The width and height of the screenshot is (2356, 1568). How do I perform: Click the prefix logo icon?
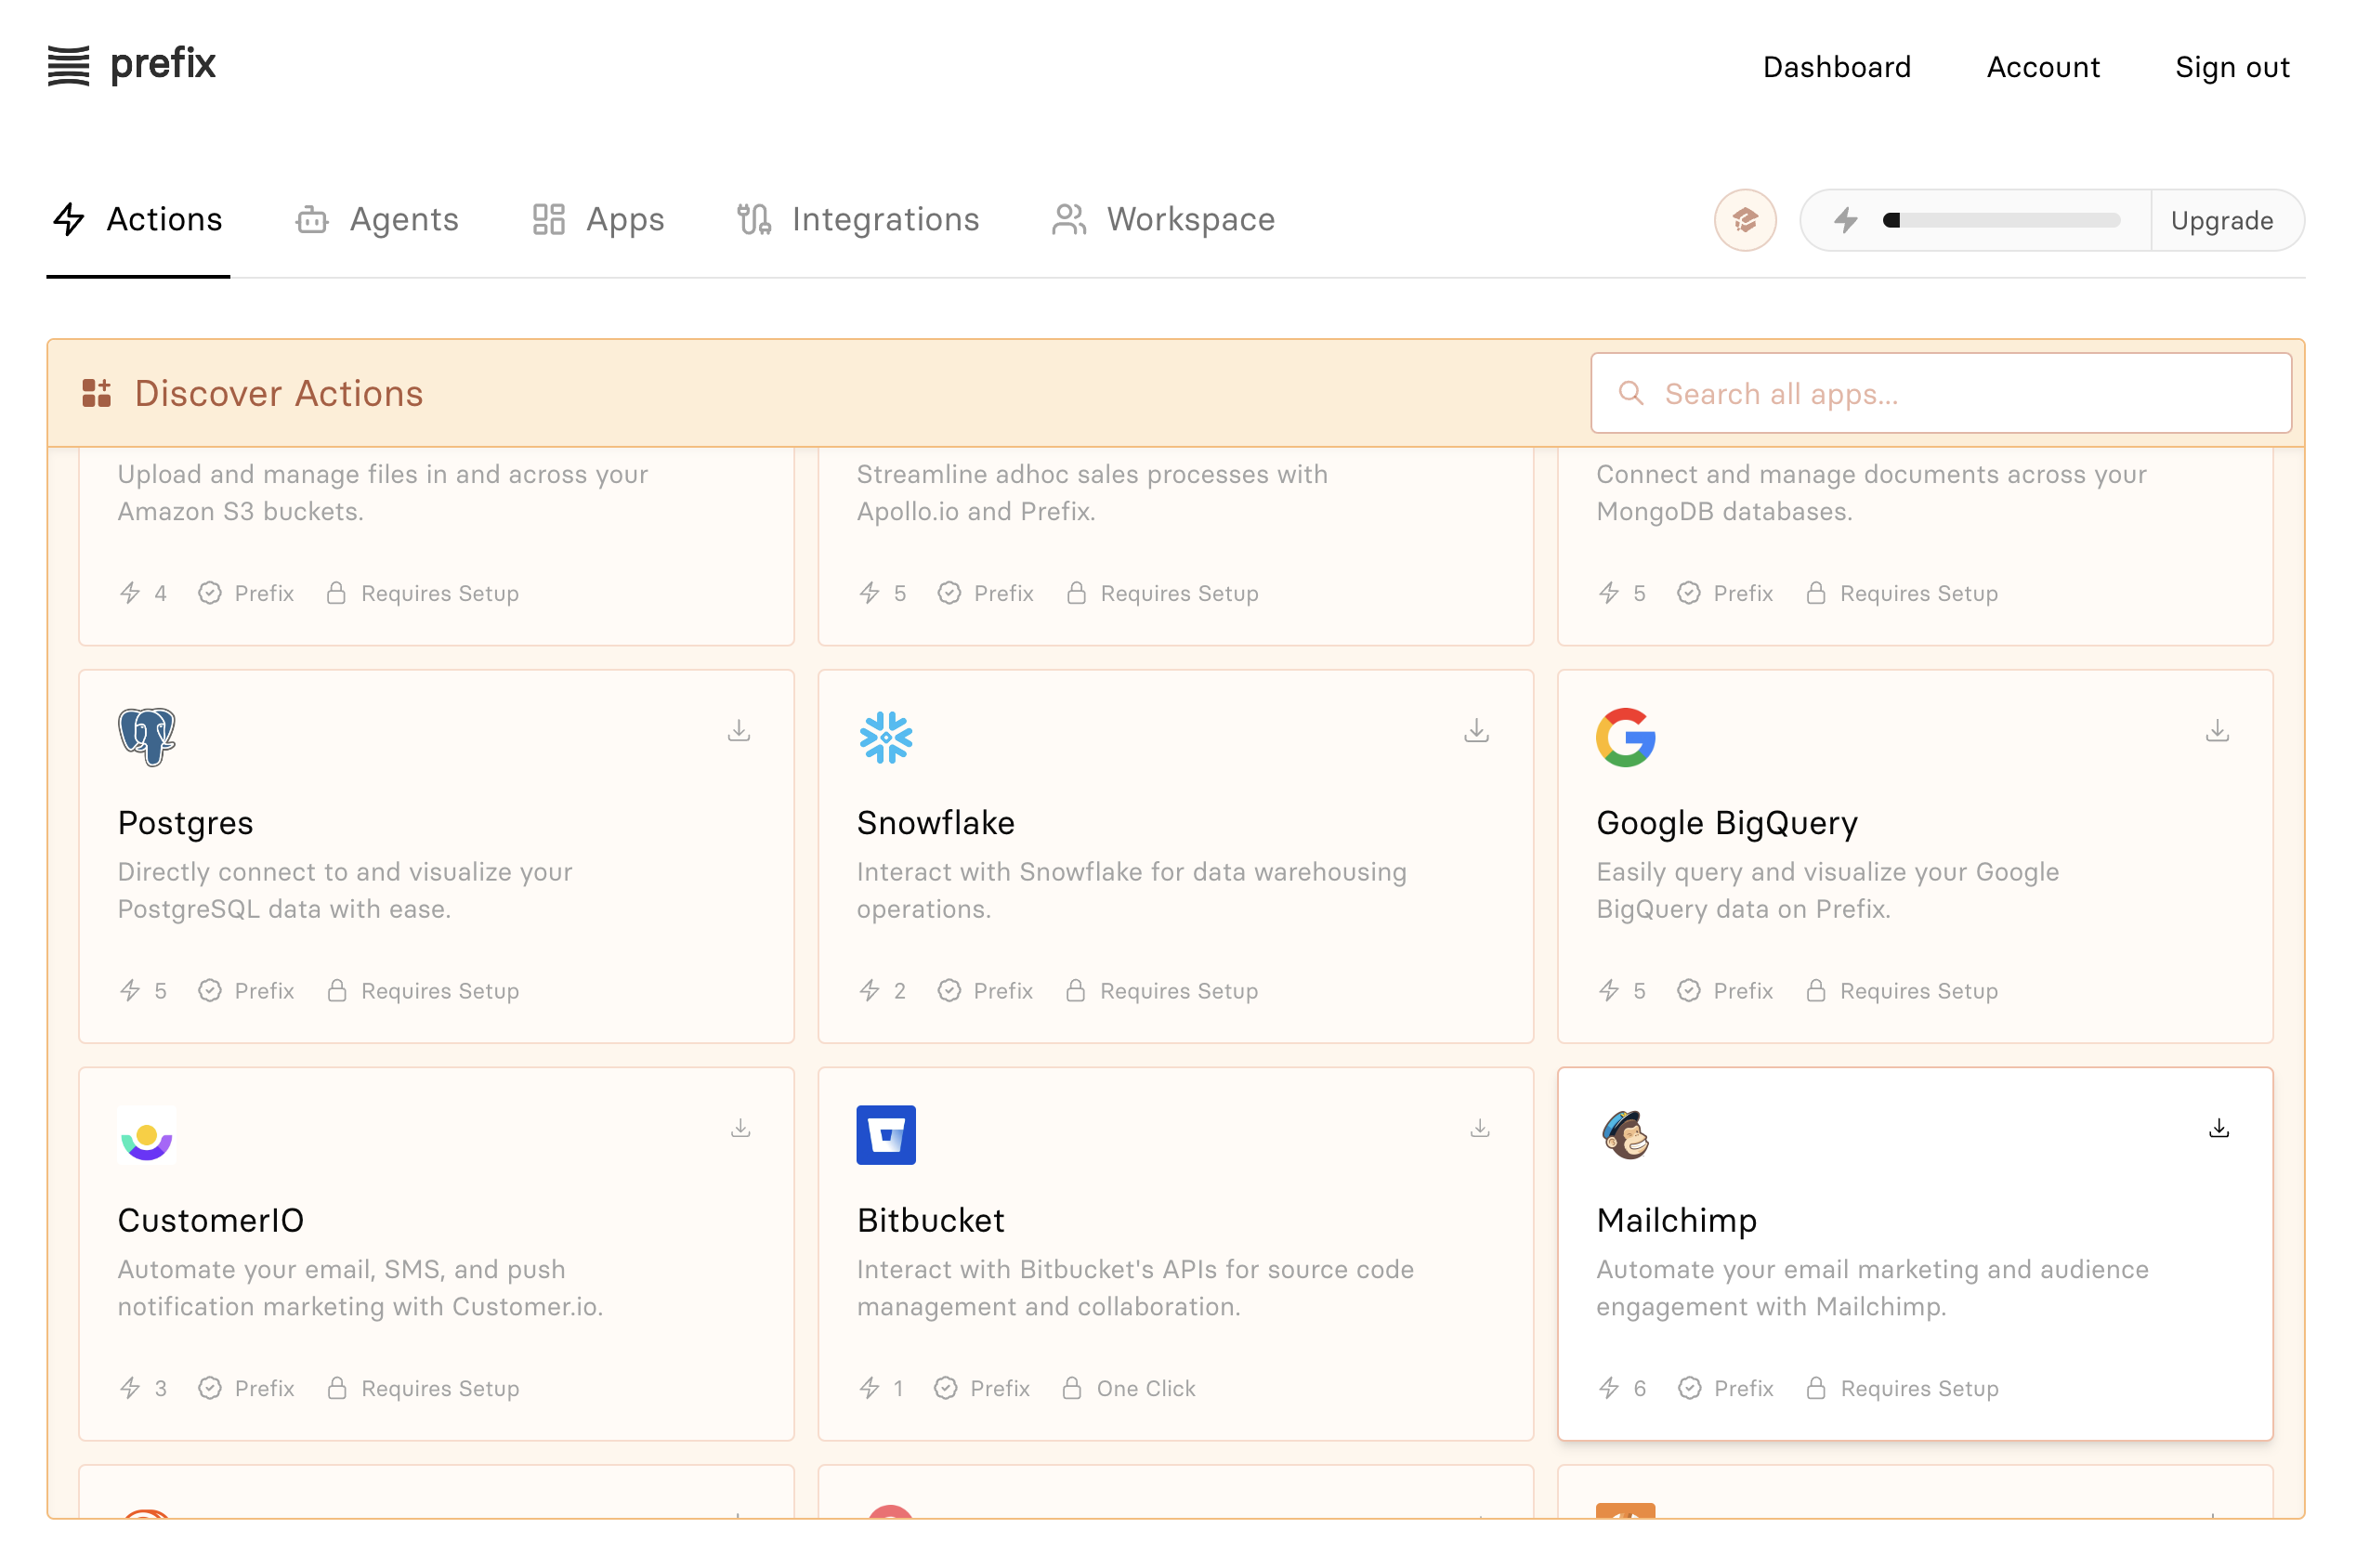point(68,66)
